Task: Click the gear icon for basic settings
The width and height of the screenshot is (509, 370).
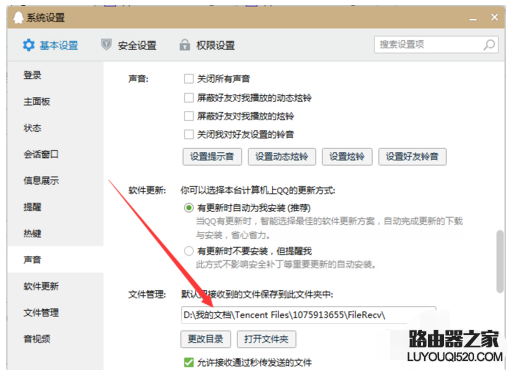Action: click(29, 45)
